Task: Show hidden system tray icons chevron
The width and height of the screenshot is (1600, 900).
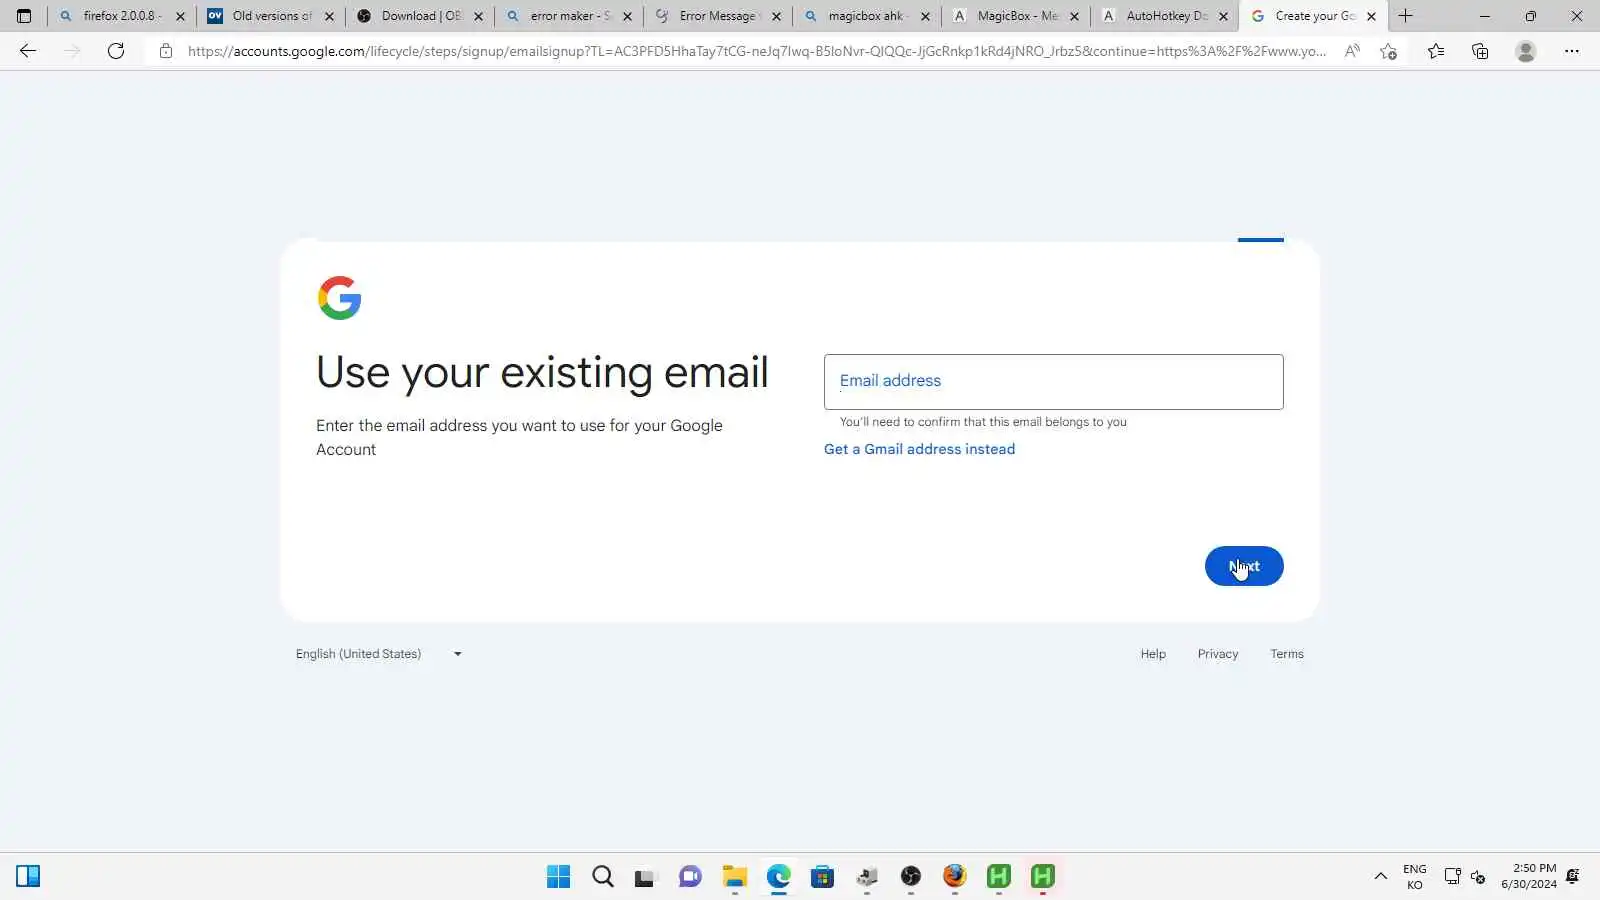Action: pyautogui.click(x=1380, y=877)
